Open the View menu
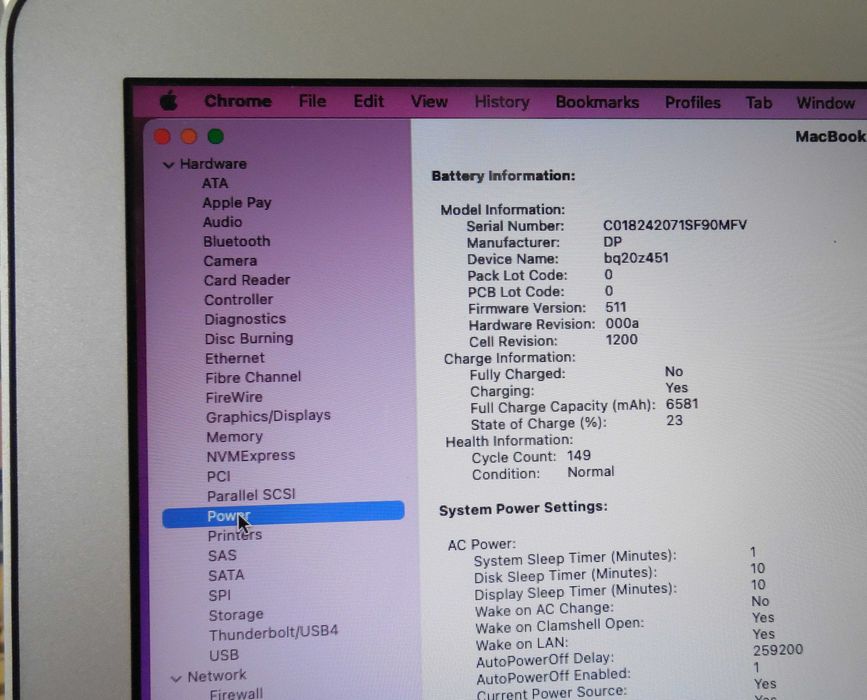867x700 pixels. (429, 102)
